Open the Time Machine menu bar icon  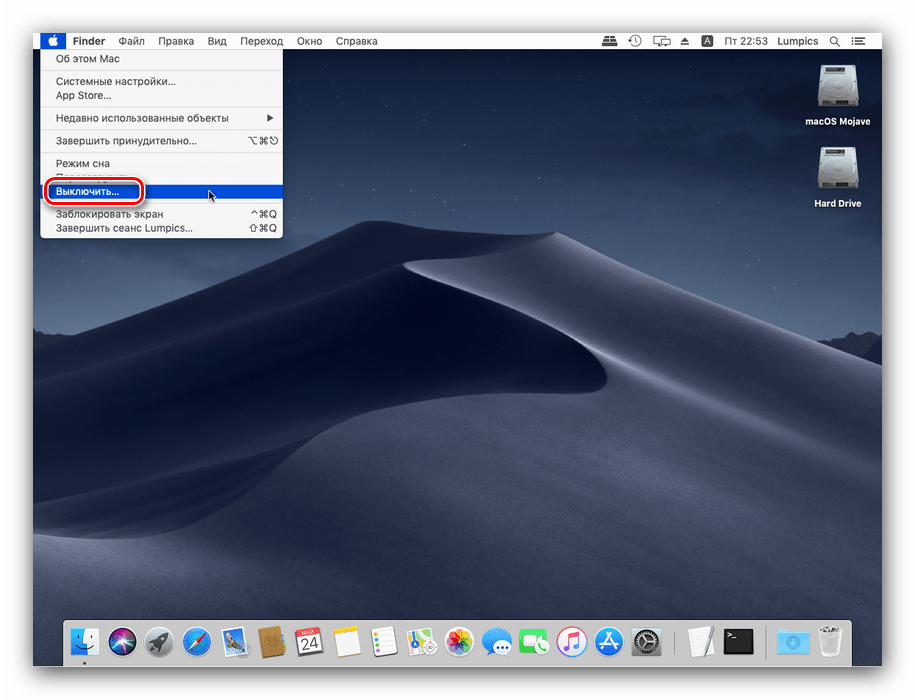(x=635, y=41)
